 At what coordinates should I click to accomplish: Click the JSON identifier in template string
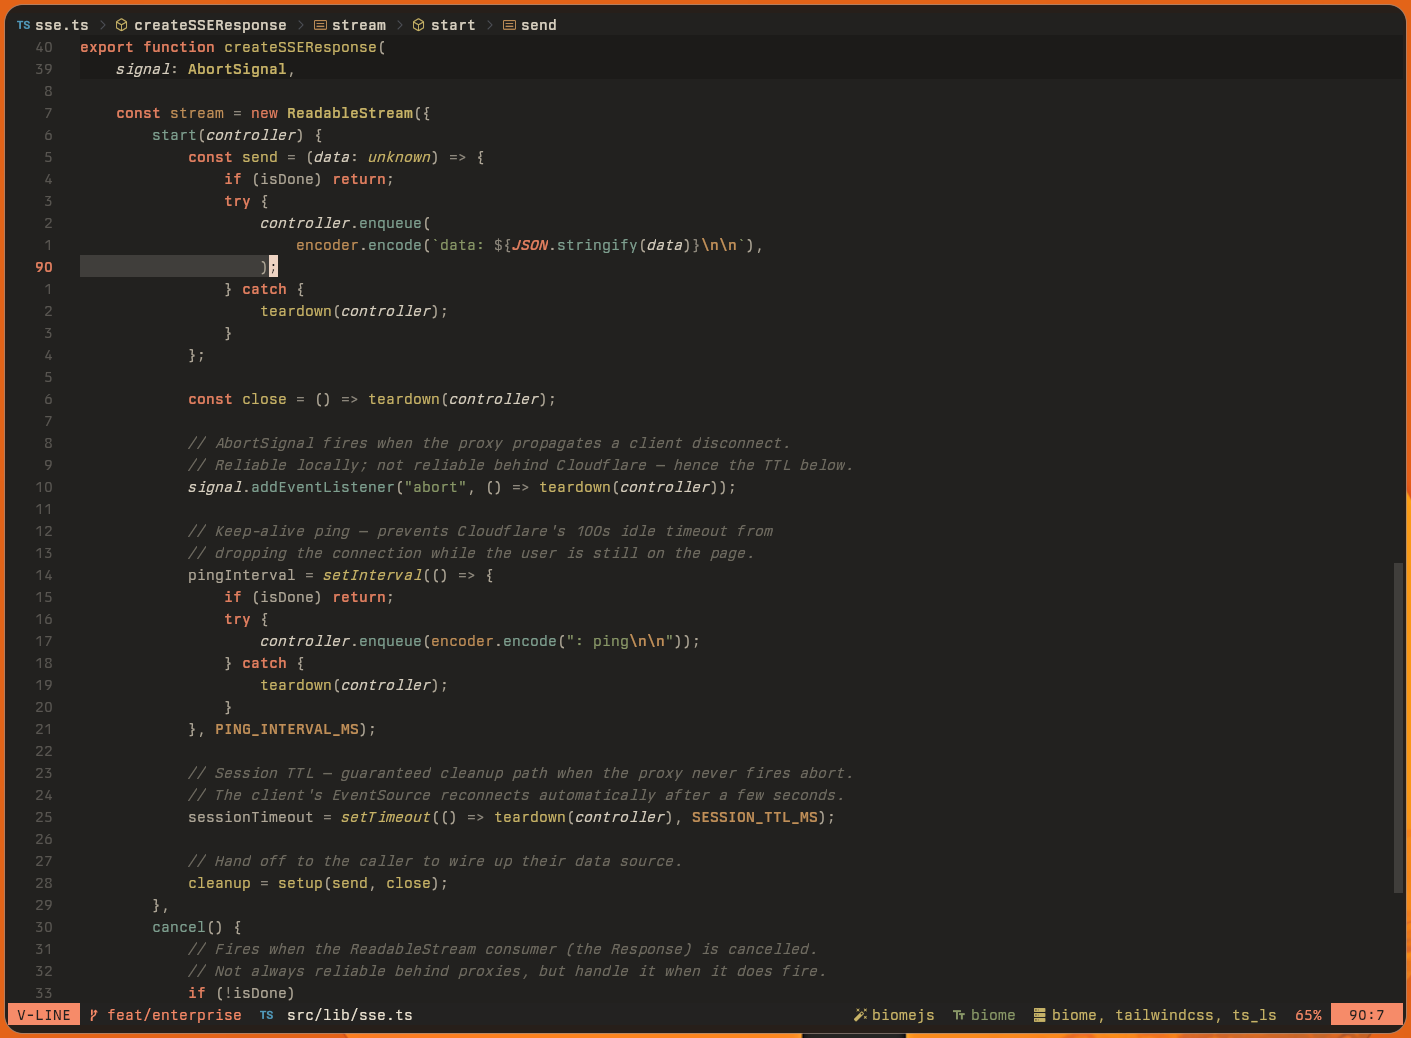530,245
